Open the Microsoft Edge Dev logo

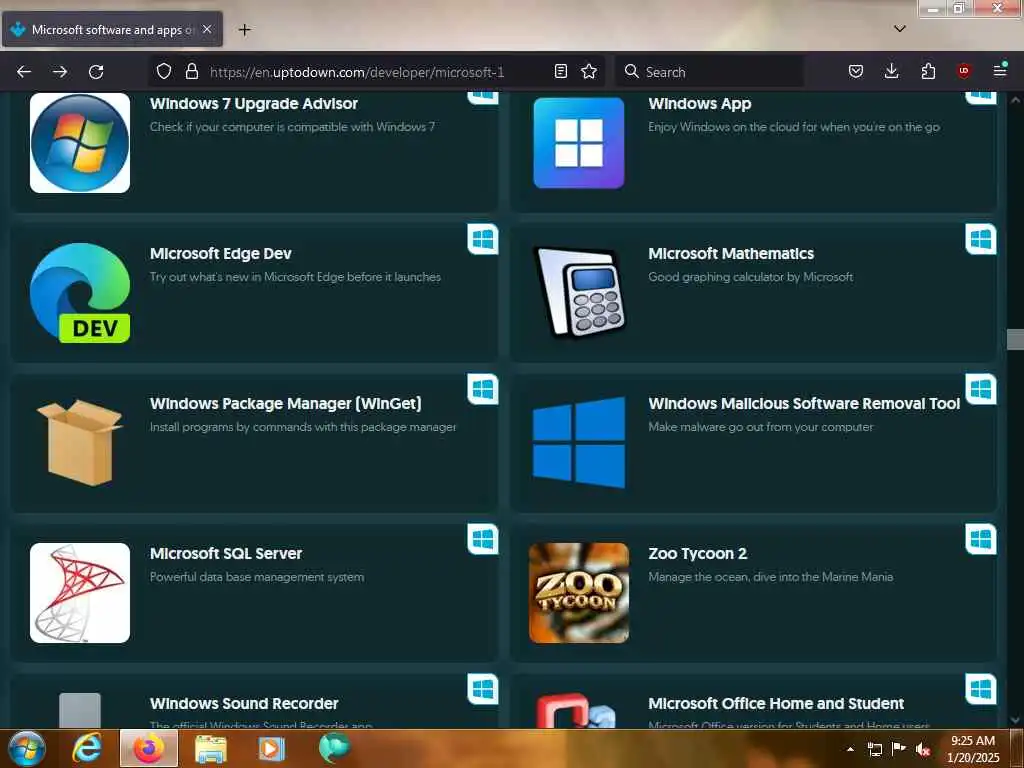pos(80,293)
